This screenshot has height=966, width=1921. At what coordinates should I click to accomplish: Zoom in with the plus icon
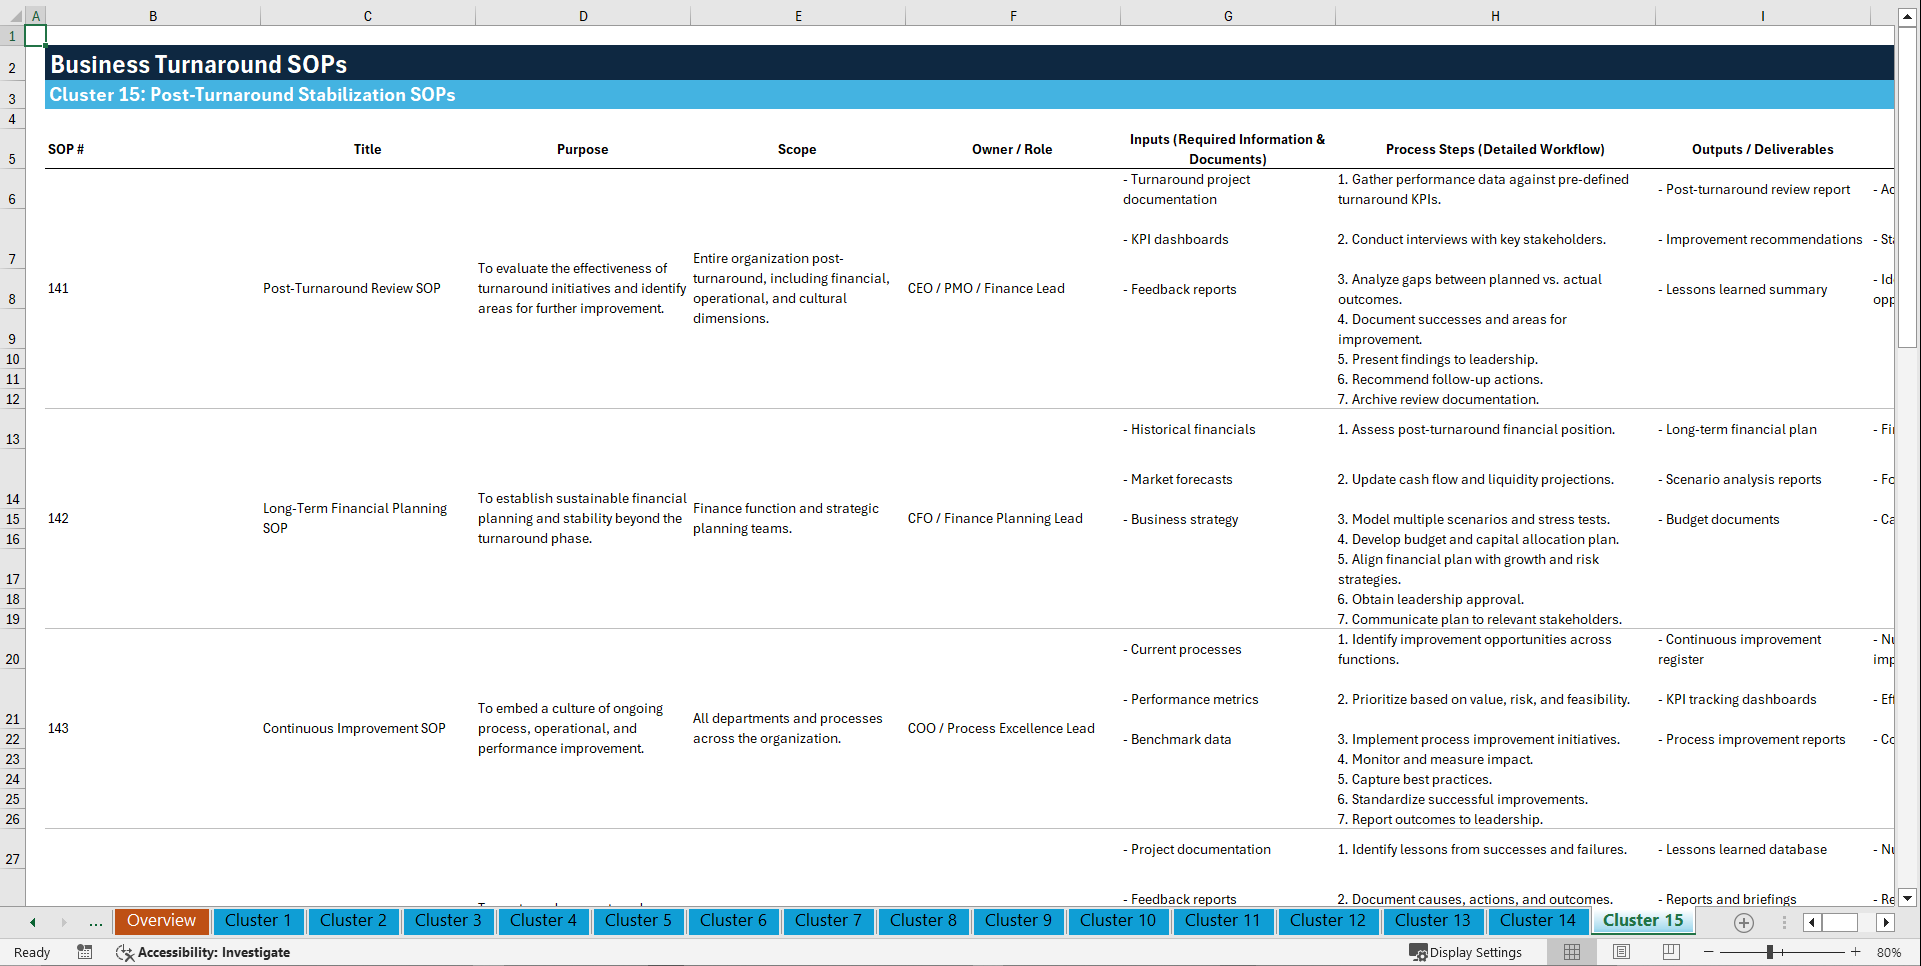coord(1855,952)
